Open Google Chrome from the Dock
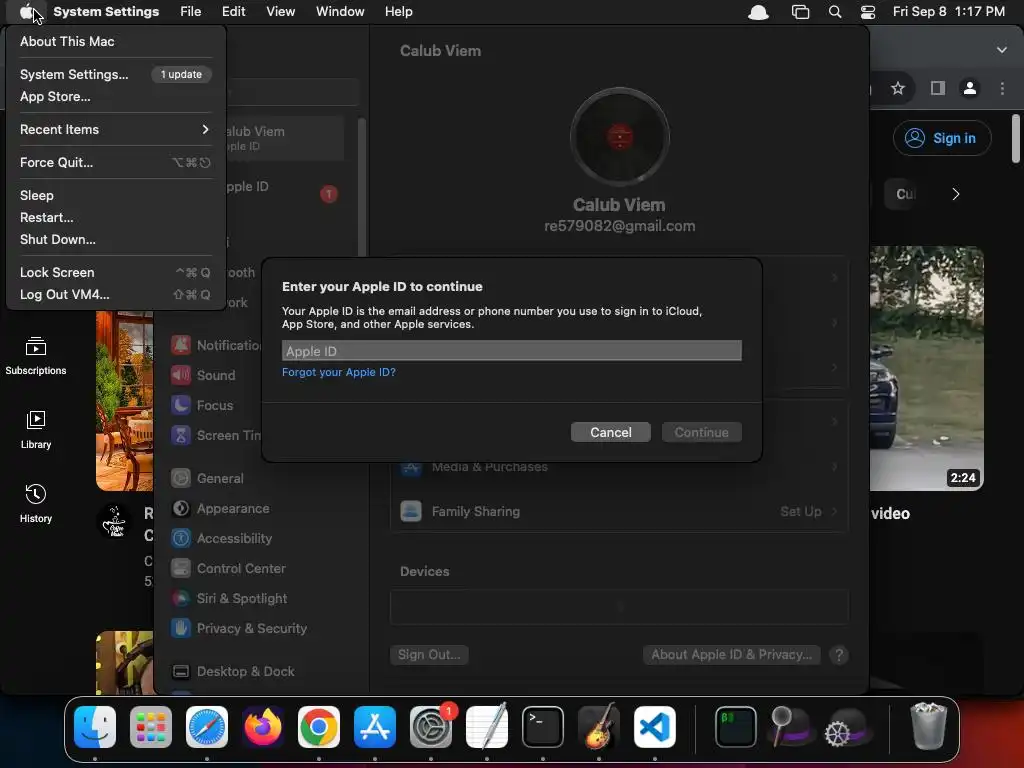Screen dimensions: 1024x768 pos(319,727)
